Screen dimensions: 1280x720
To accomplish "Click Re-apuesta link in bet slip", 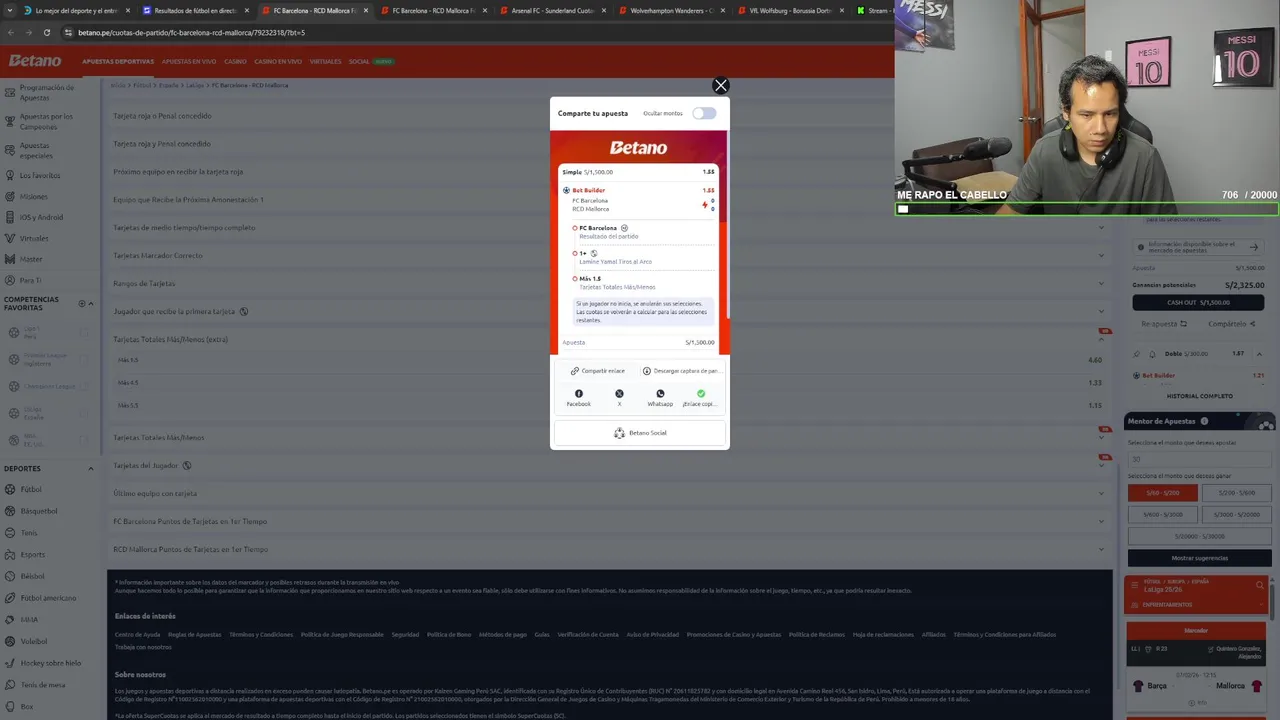I will point(1164,324).
